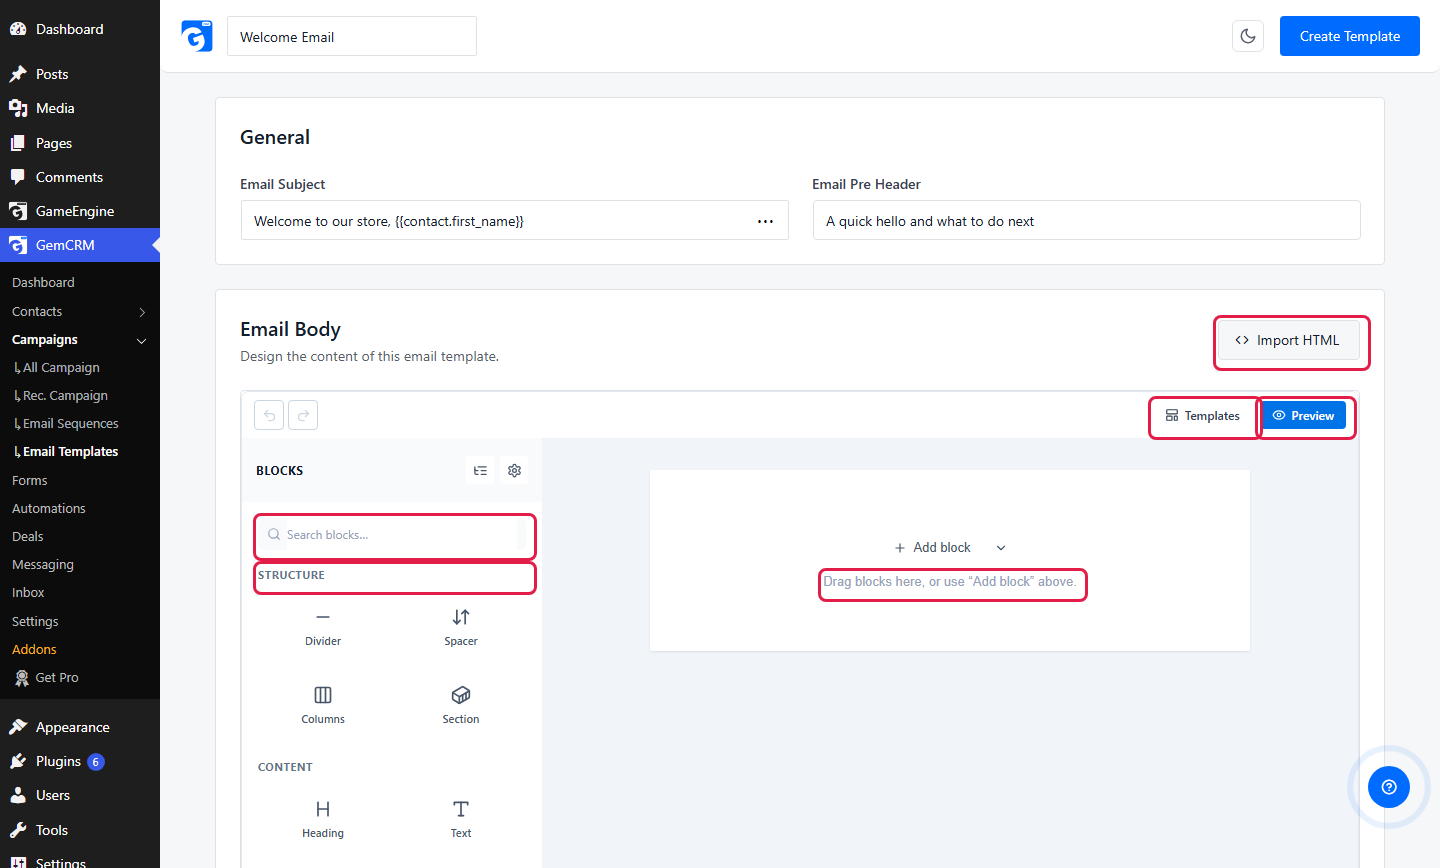The width and height of the screenshot is (1440, 868).
Task: Select the Columns block
Action: click(323, 706)
